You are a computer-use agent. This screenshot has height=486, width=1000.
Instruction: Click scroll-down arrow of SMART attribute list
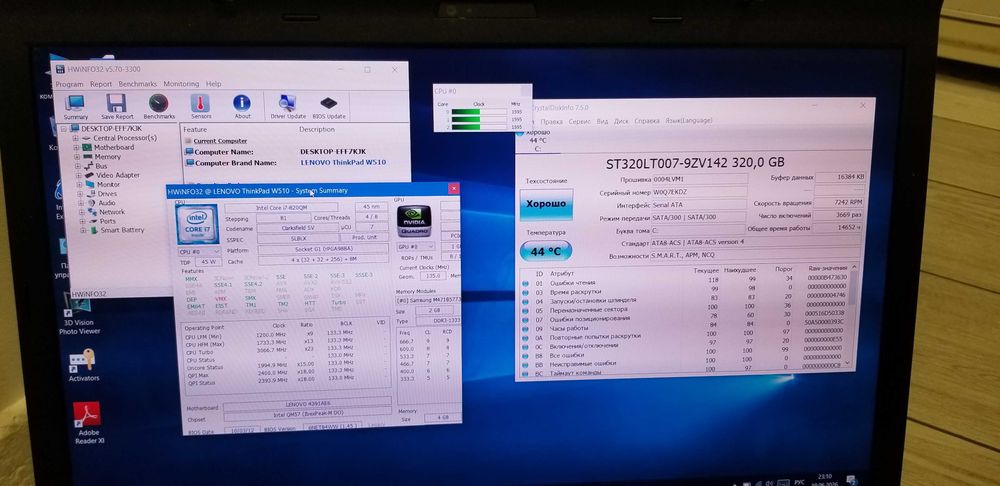(848, 362)
